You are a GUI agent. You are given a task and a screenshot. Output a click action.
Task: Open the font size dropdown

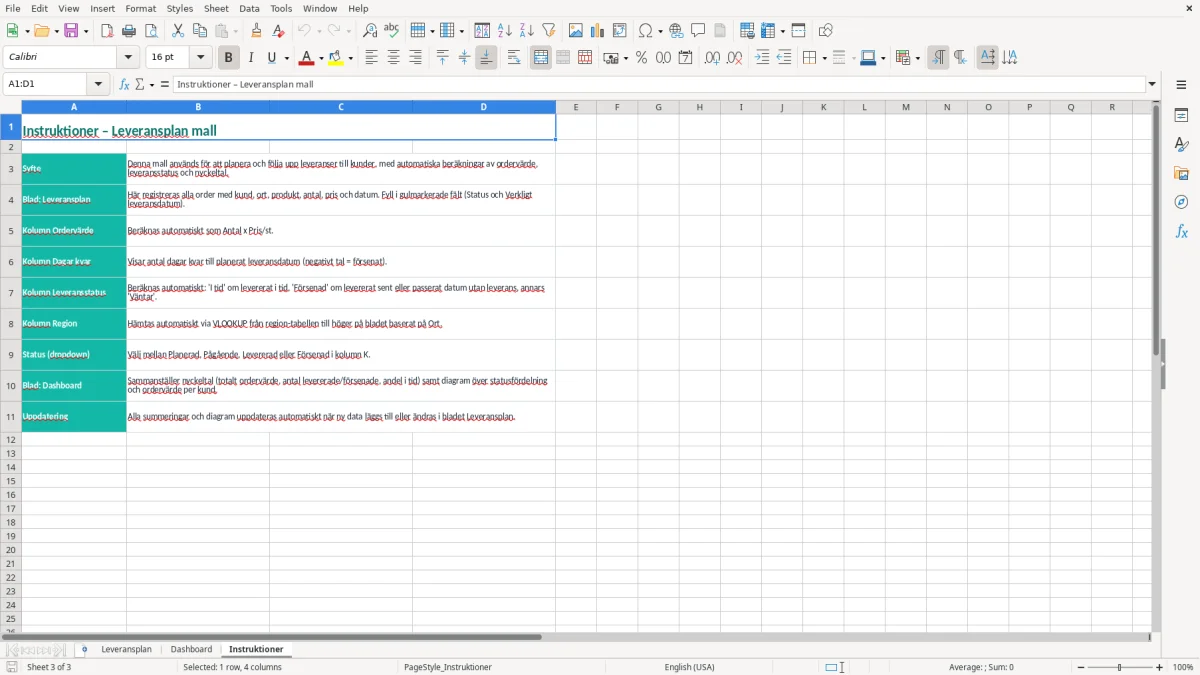click(200, 58)
